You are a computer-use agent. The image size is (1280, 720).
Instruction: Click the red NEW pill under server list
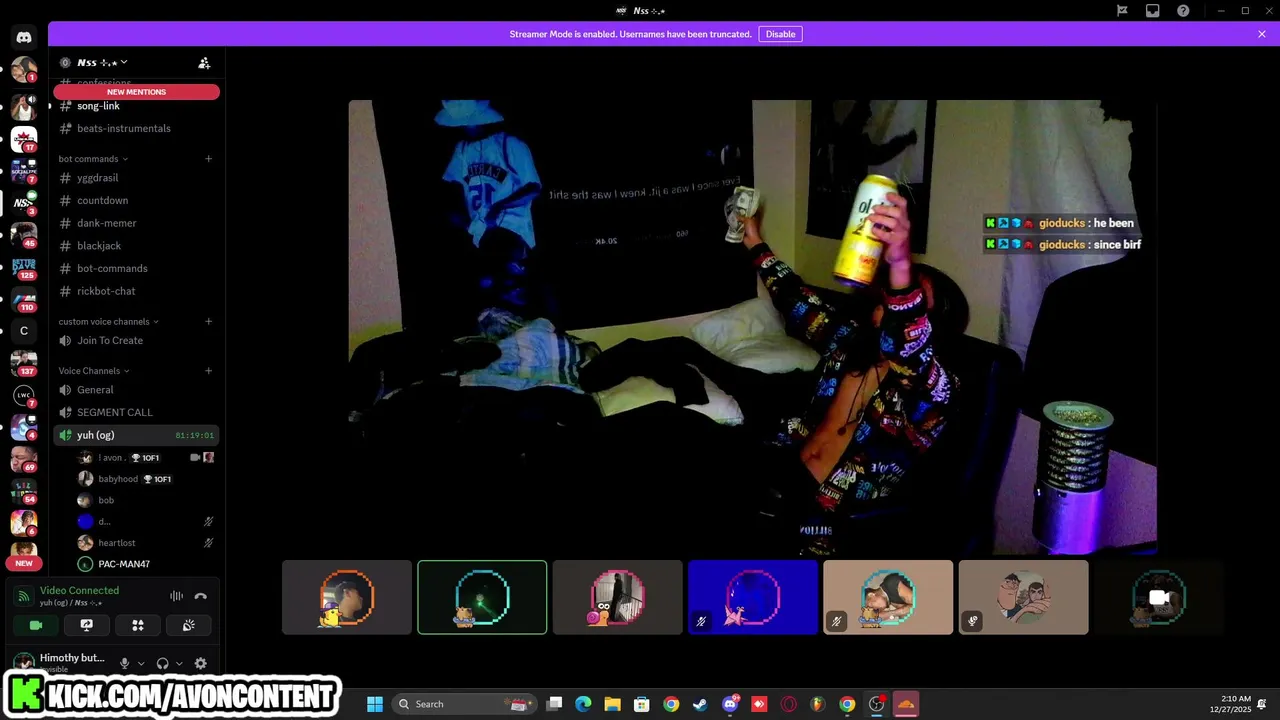tap(24, 563)
